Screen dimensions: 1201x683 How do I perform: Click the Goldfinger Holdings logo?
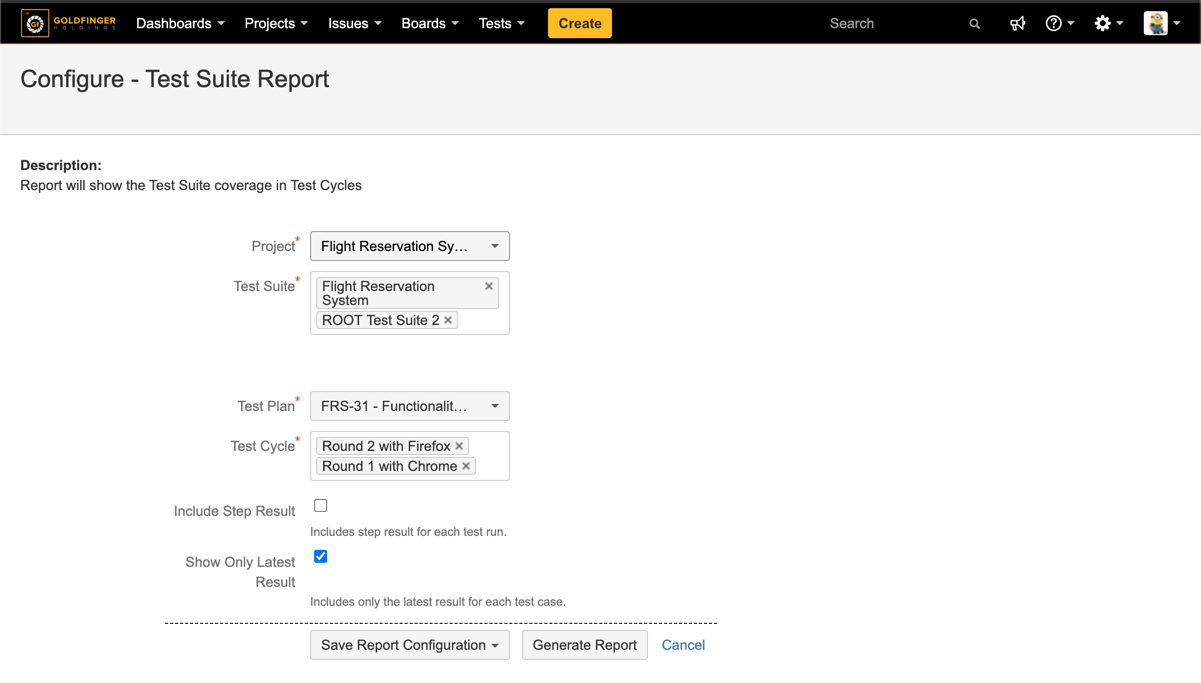(x=68, y=23)
